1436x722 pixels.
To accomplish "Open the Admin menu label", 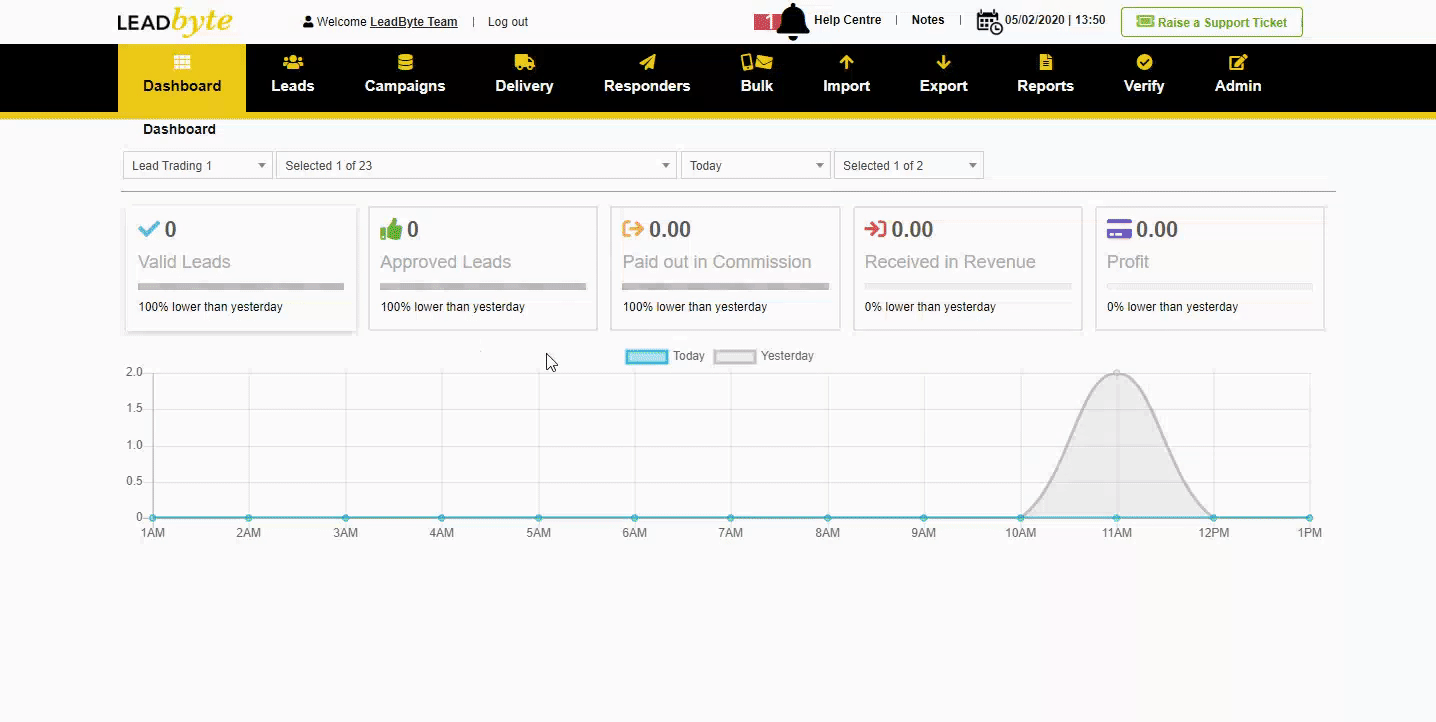I will click(x=1238, y=86).
